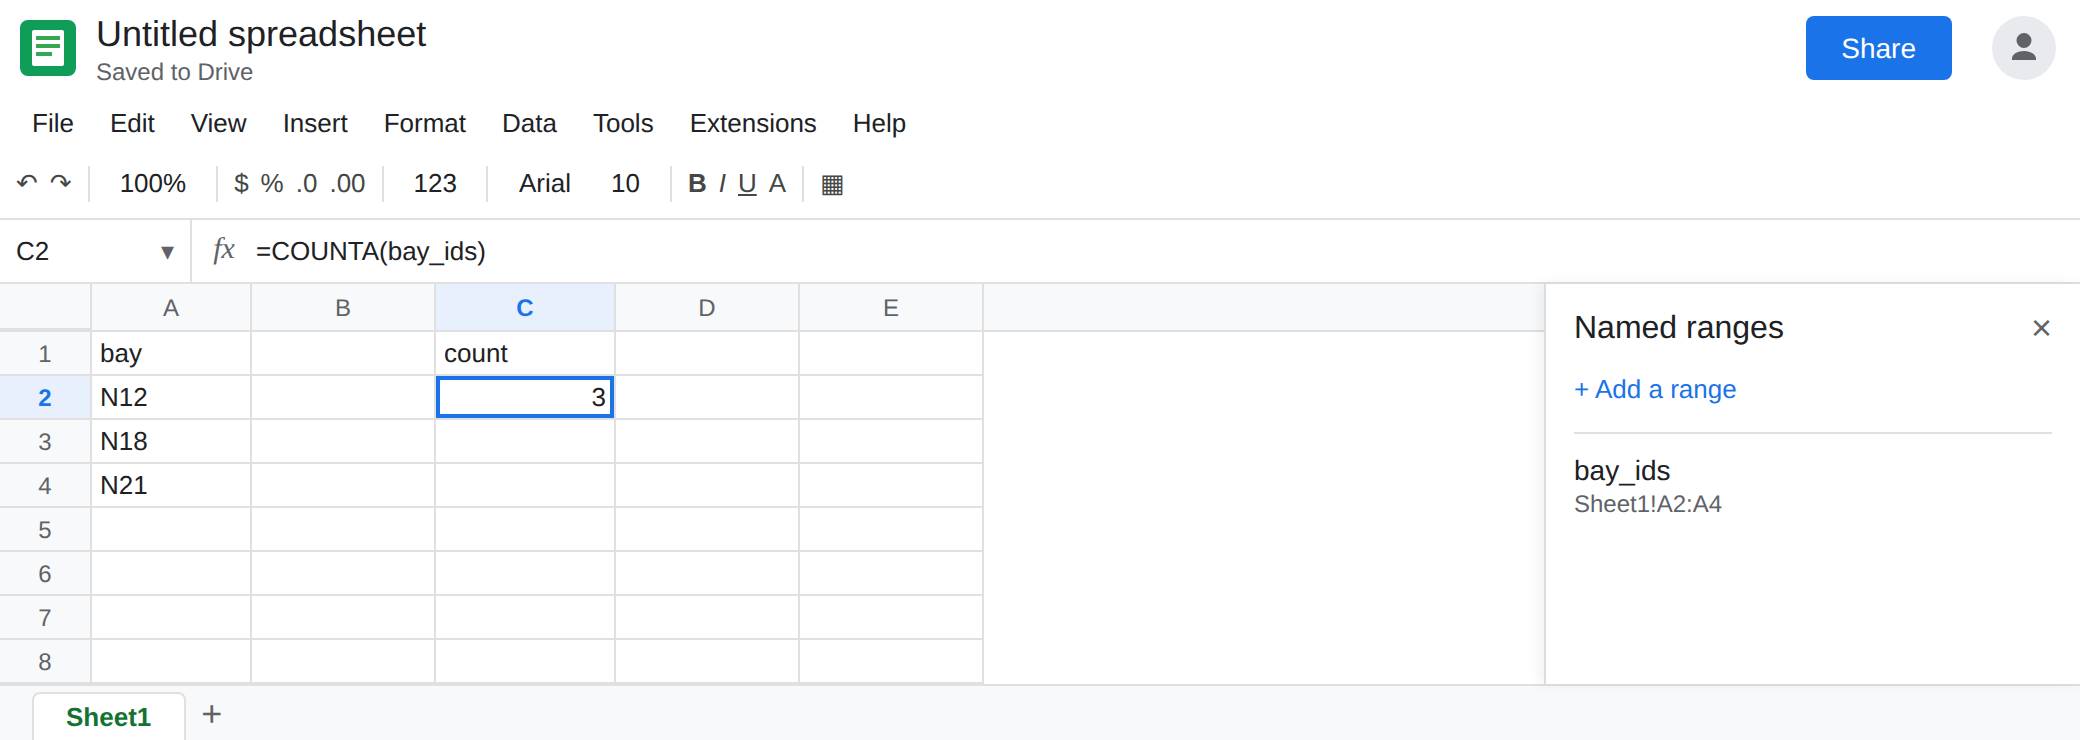Select cell containing N12
The height and width of the screenshot is (740, 2080).
pyautogui.click(x=171, y=397)
